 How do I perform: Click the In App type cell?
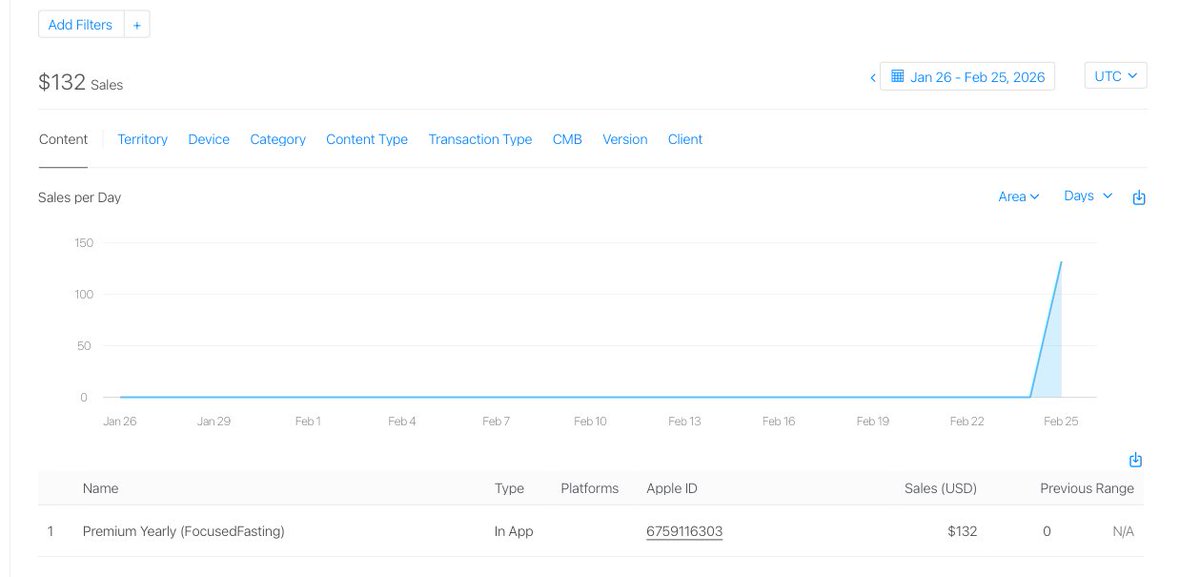click(514, 532)
